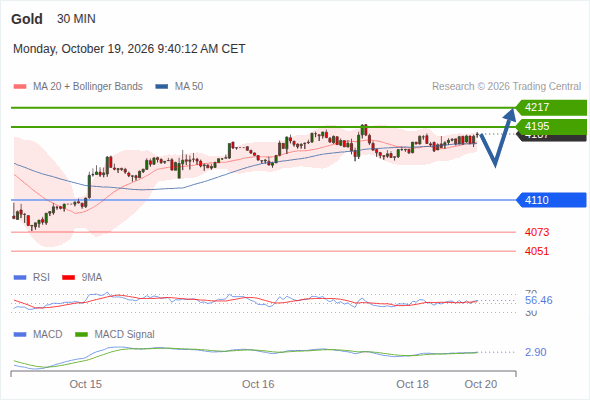Click the Oct 15 date axis label
The width and height of the screenshot is (590, 400).
[85, 384]
